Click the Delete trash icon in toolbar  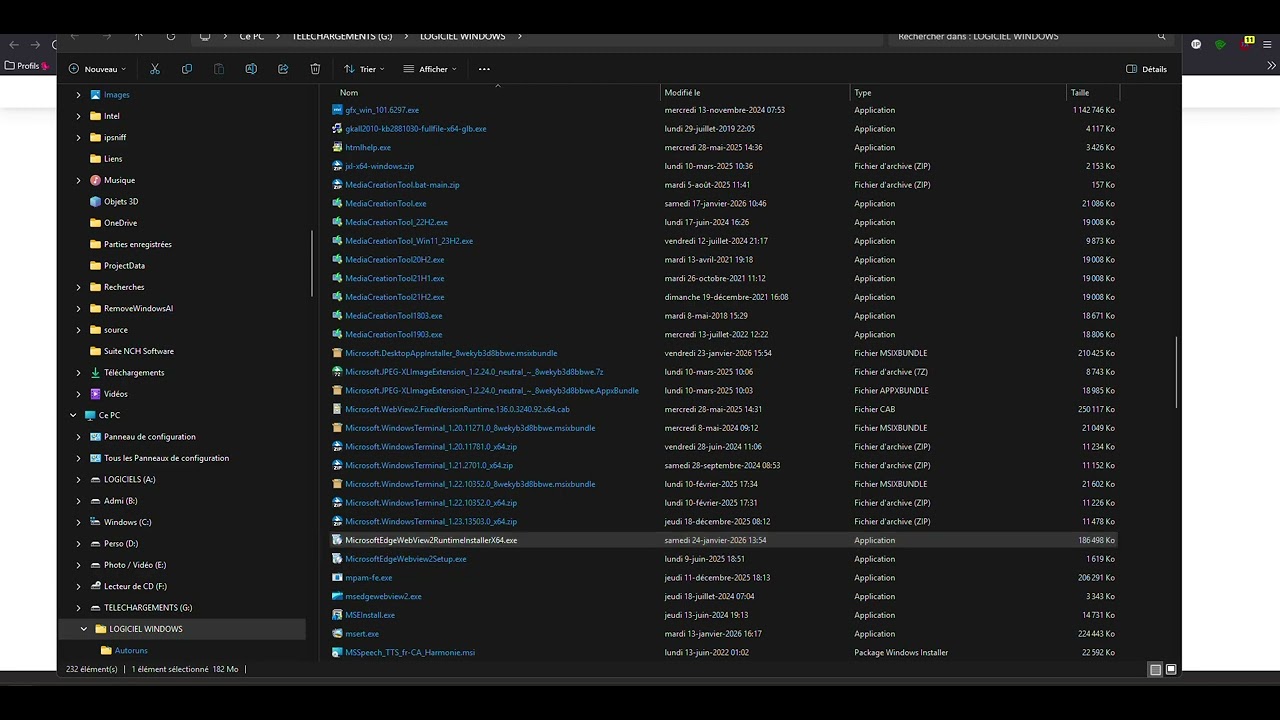click(315, 69)
